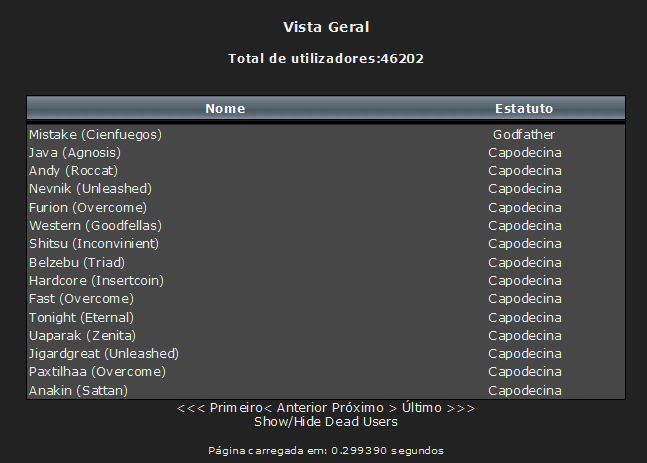View Uaparak (Zenita) profile

coord(82,335)
